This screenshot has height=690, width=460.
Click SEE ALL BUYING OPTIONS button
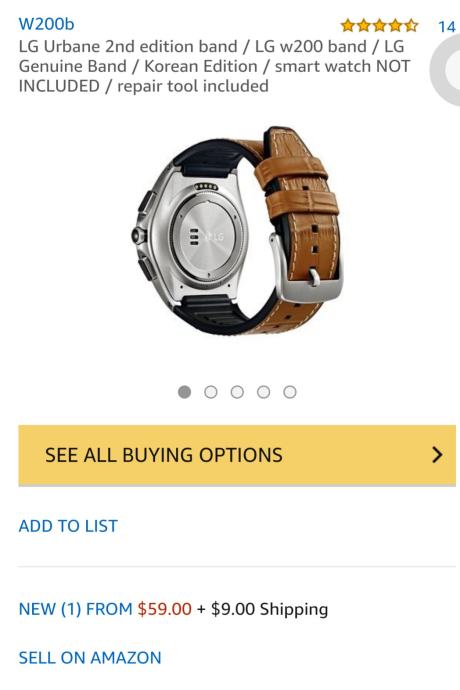237,455
